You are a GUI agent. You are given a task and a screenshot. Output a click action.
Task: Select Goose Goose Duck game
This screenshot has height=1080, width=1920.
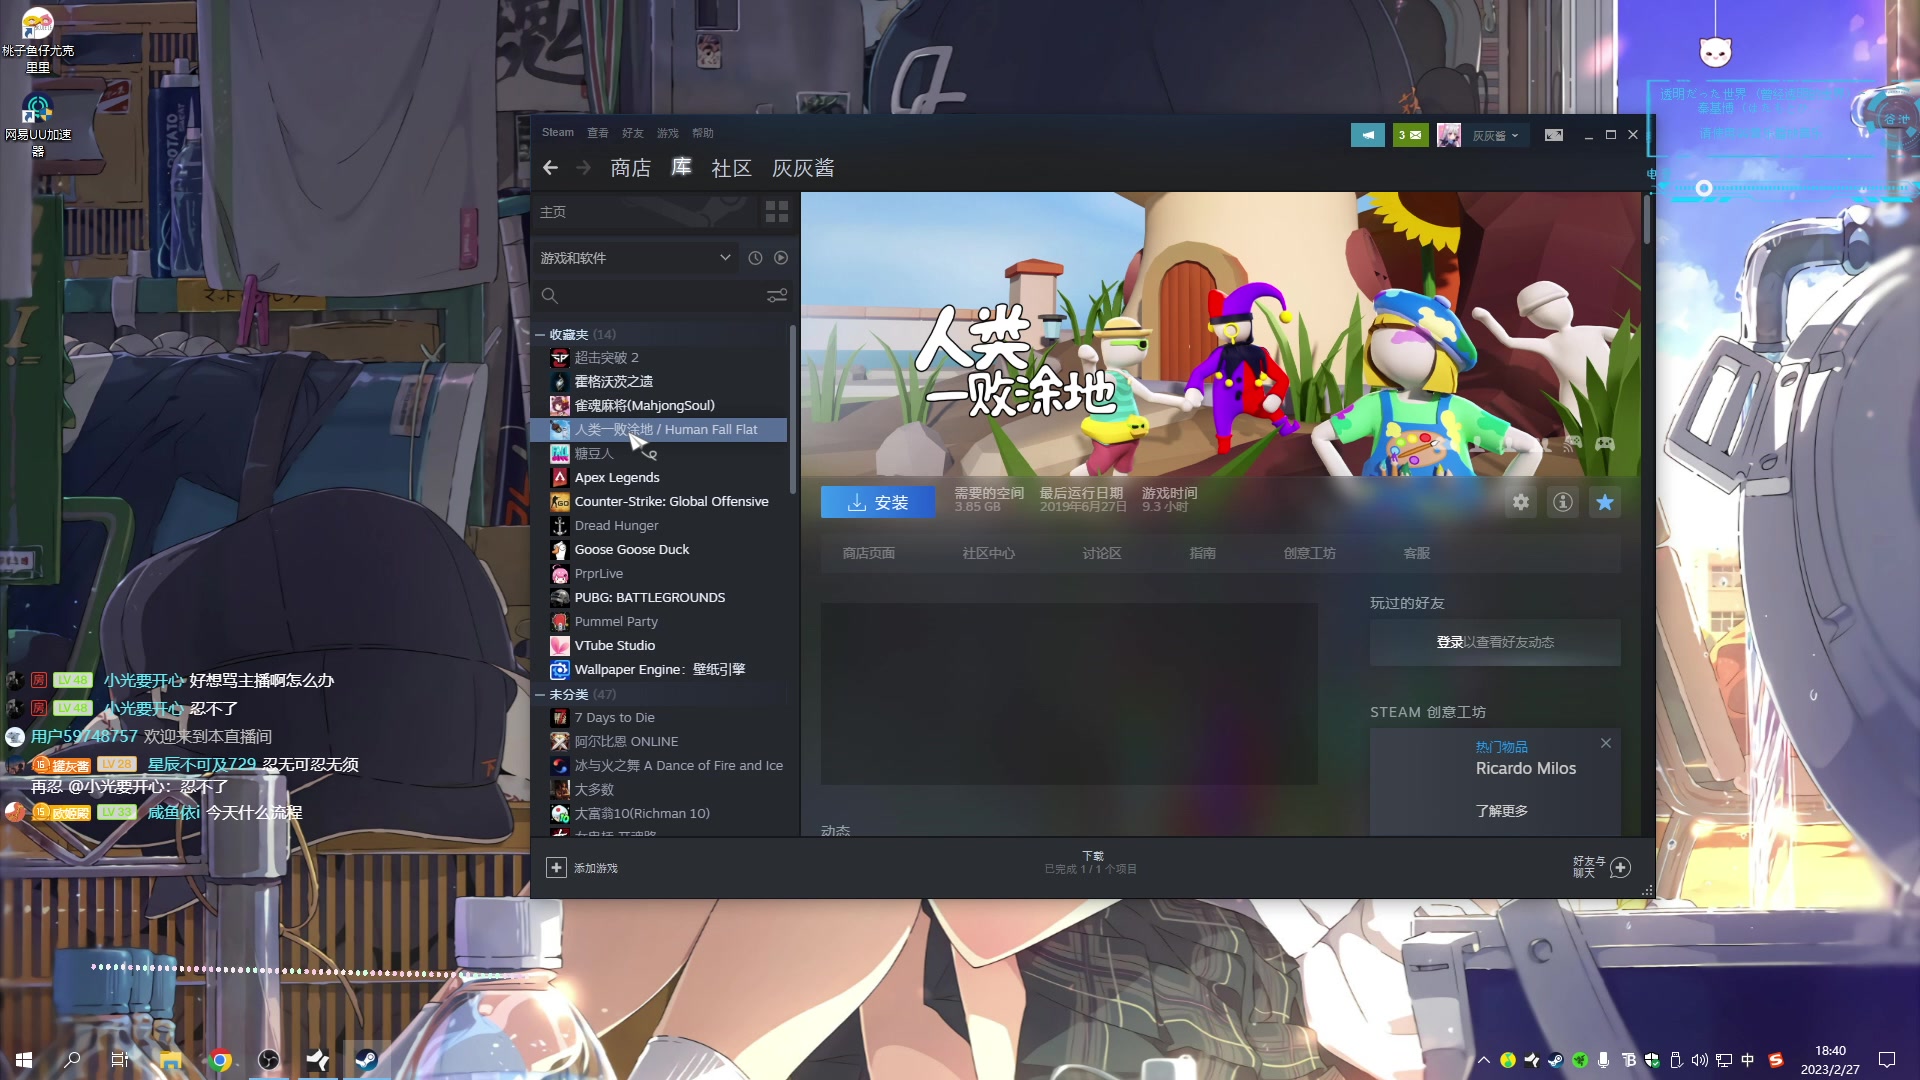[660, 549]
